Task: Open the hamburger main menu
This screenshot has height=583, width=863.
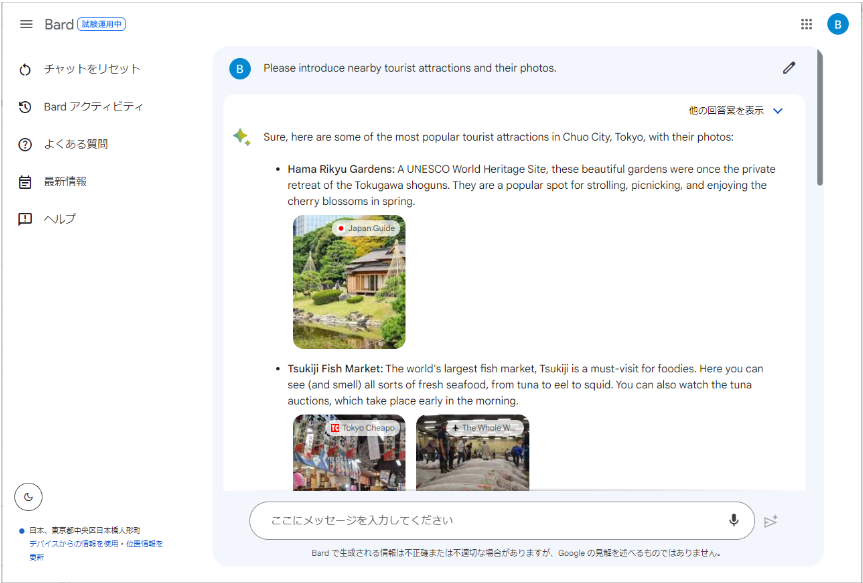Action: click(26, 24)
